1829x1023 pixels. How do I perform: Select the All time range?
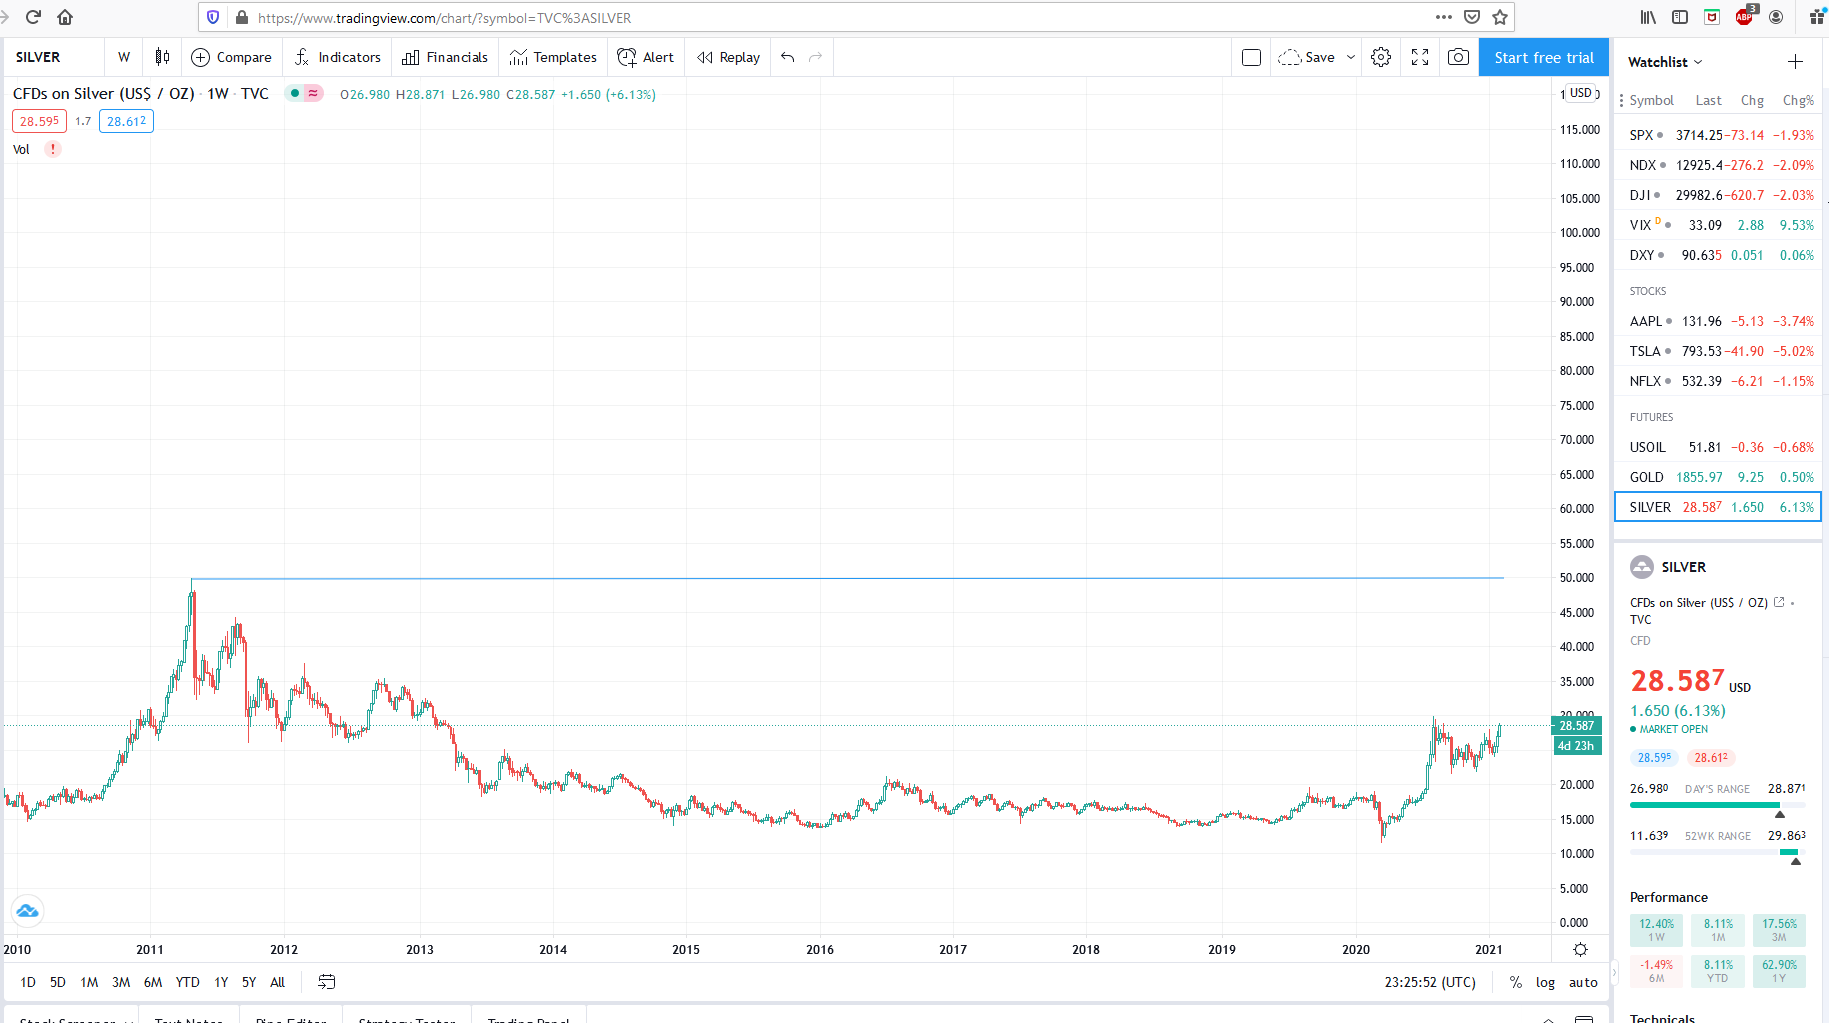point(278,982)
